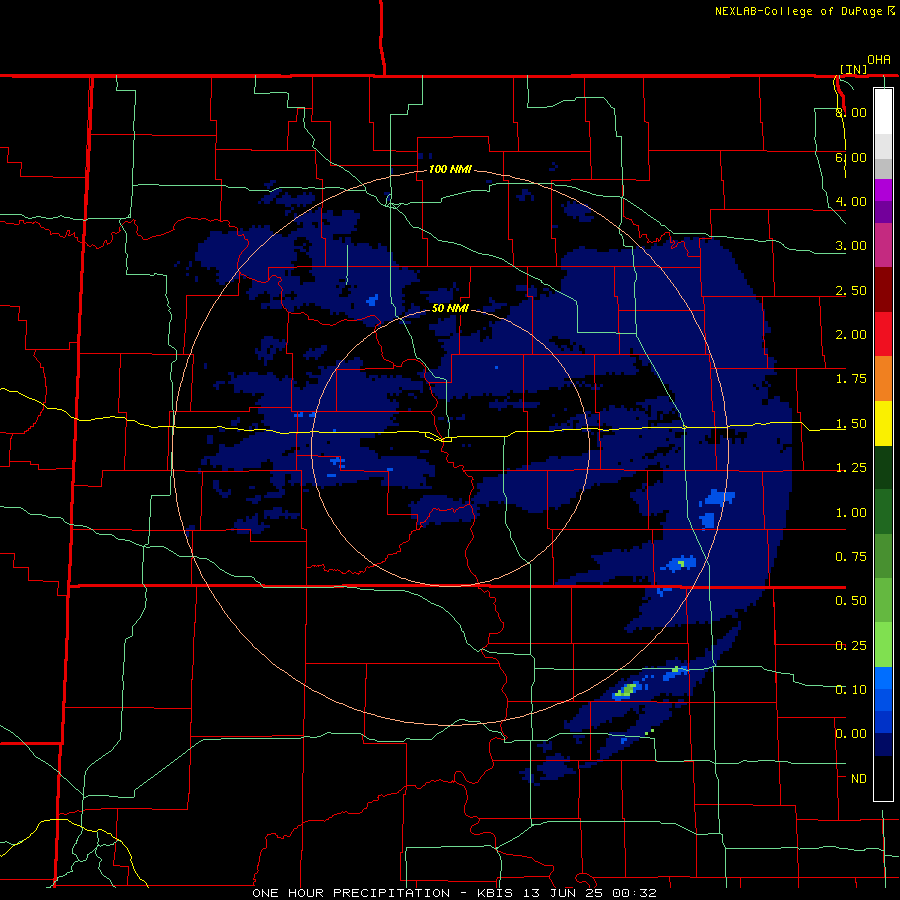
Task: Click the black ND legend swatch
Action: coord(883,778)
